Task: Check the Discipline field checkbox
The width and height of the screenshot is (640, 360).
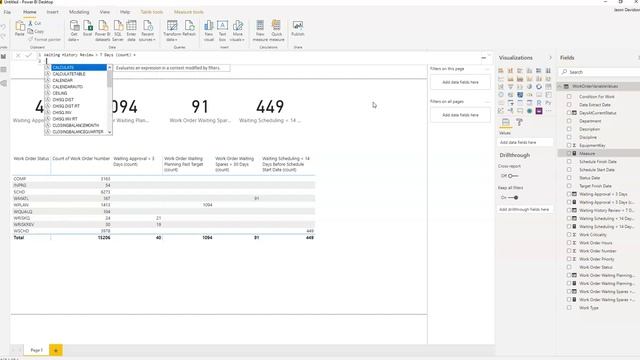Action: pyautogui.click(x=569, y=137)
